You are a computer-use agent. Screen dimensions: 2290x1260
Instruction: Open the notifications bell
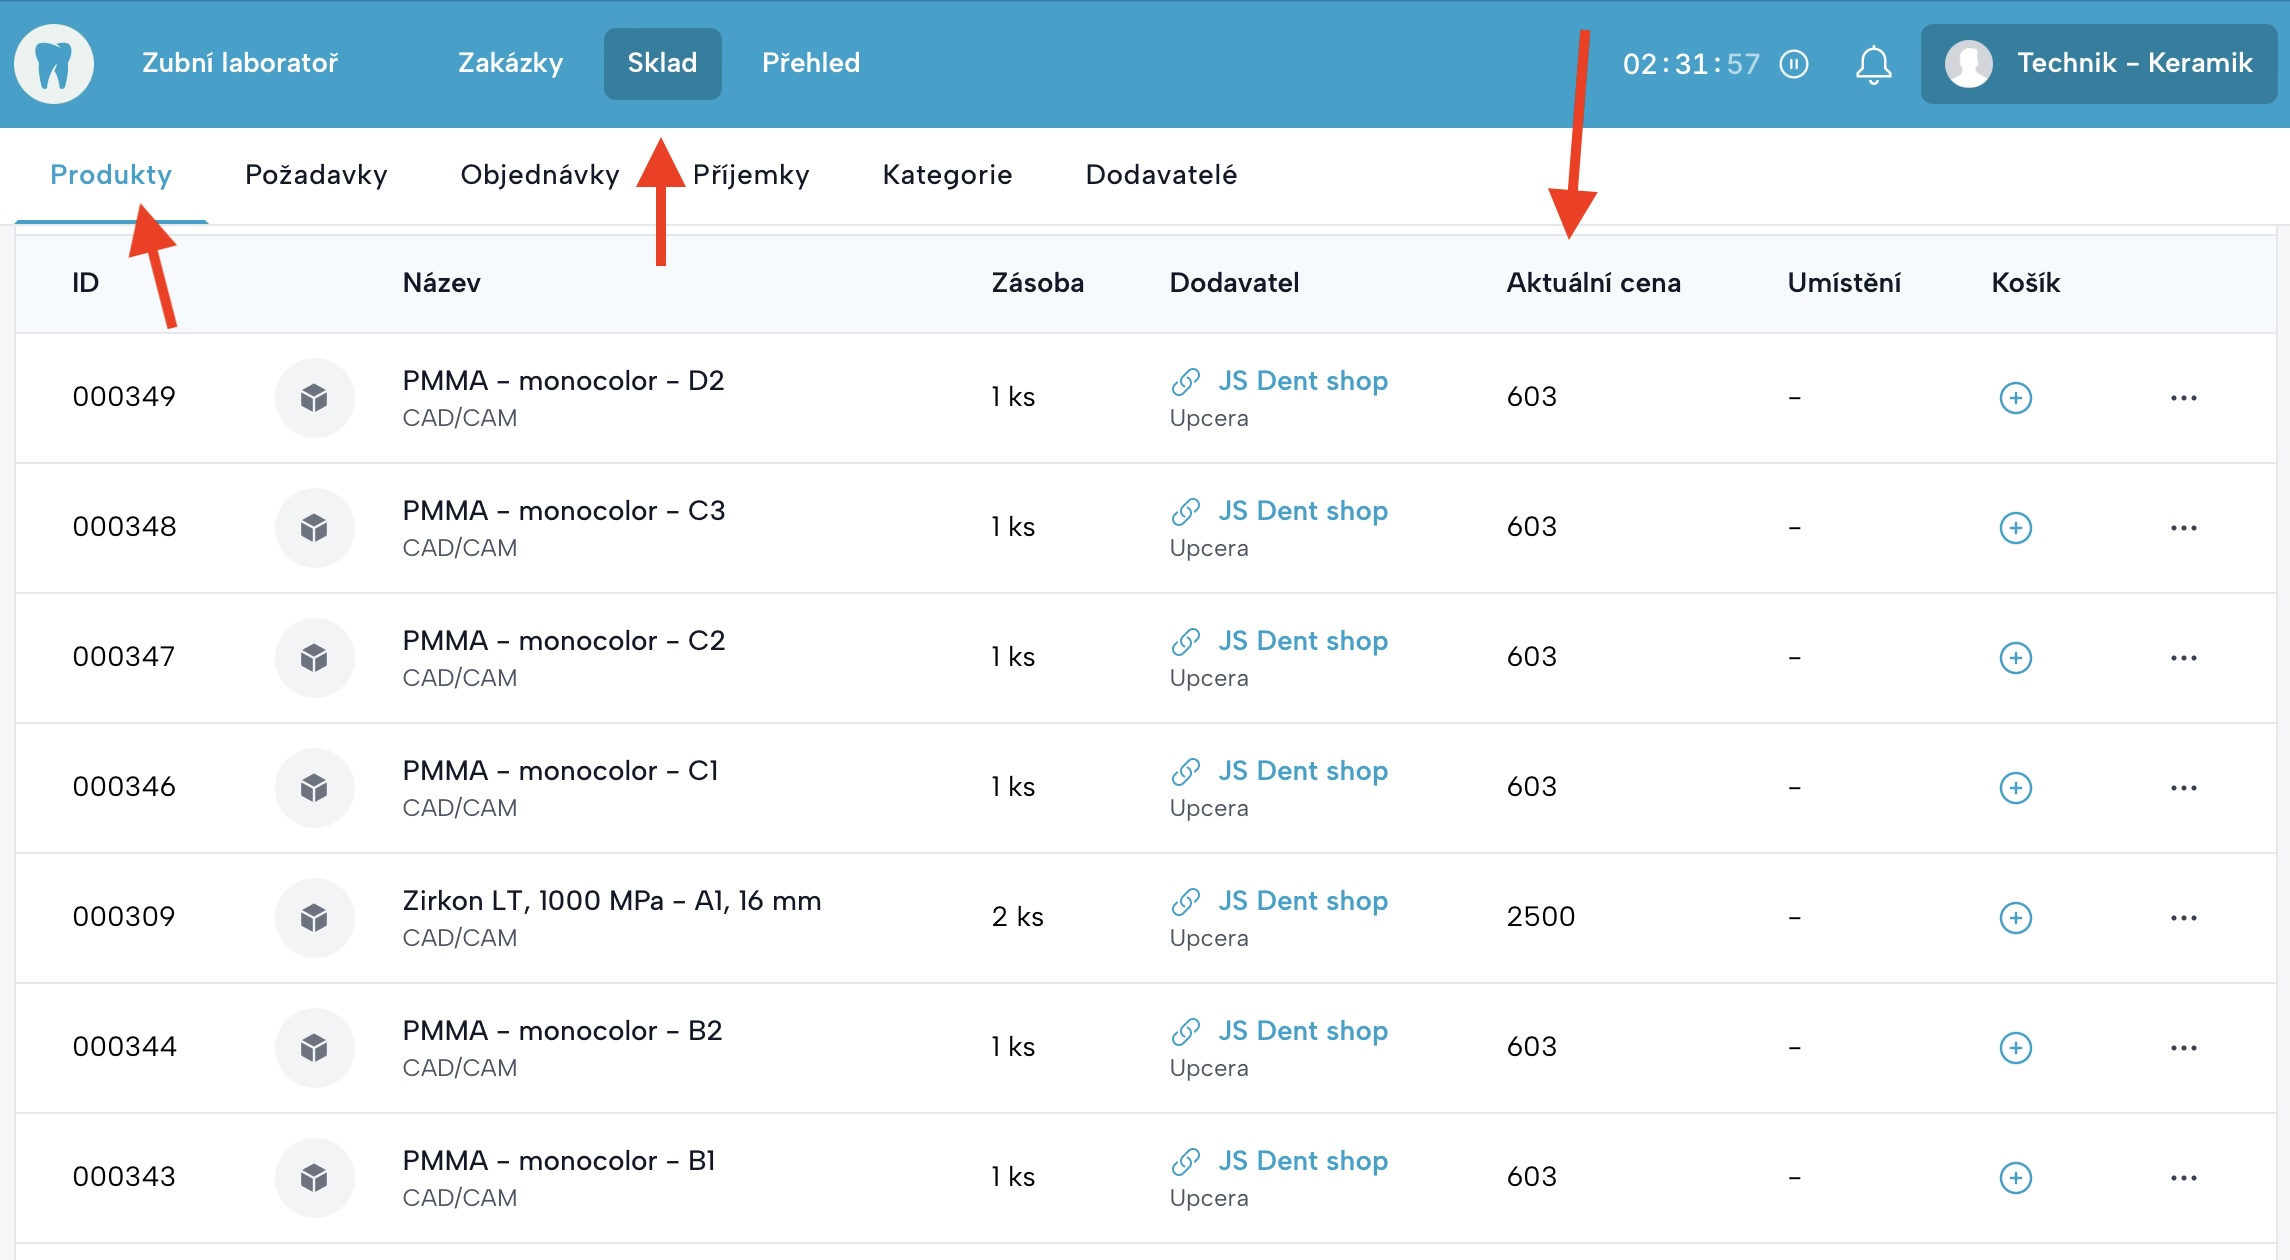[1873, 65]
